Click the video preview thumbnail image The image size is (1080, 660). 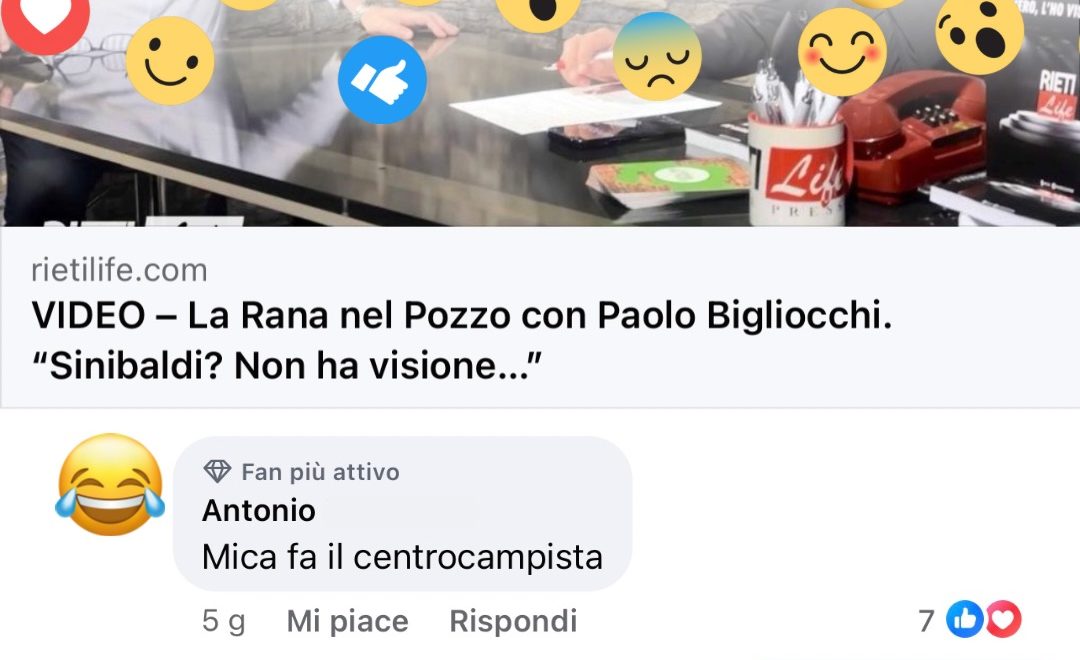(x=540, y=113)
